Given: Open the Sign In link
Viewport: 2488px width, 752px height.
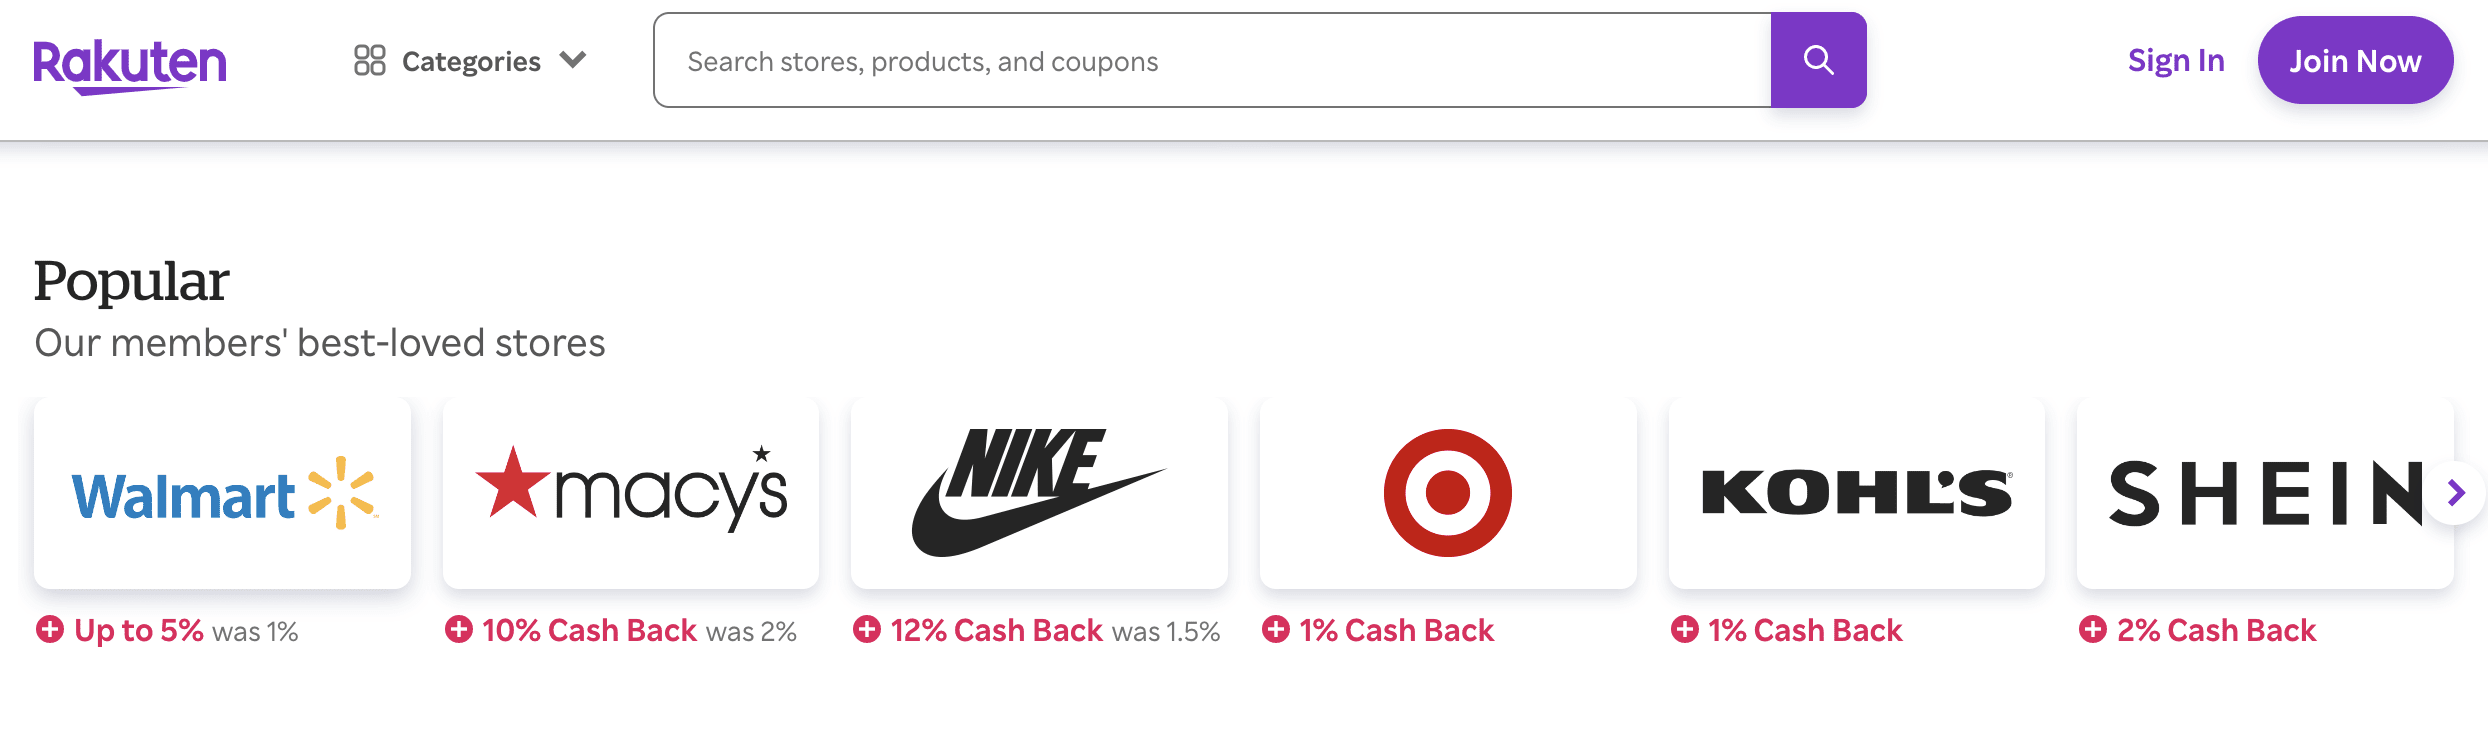Looking at the screenshot, I should pos(2175,60).
